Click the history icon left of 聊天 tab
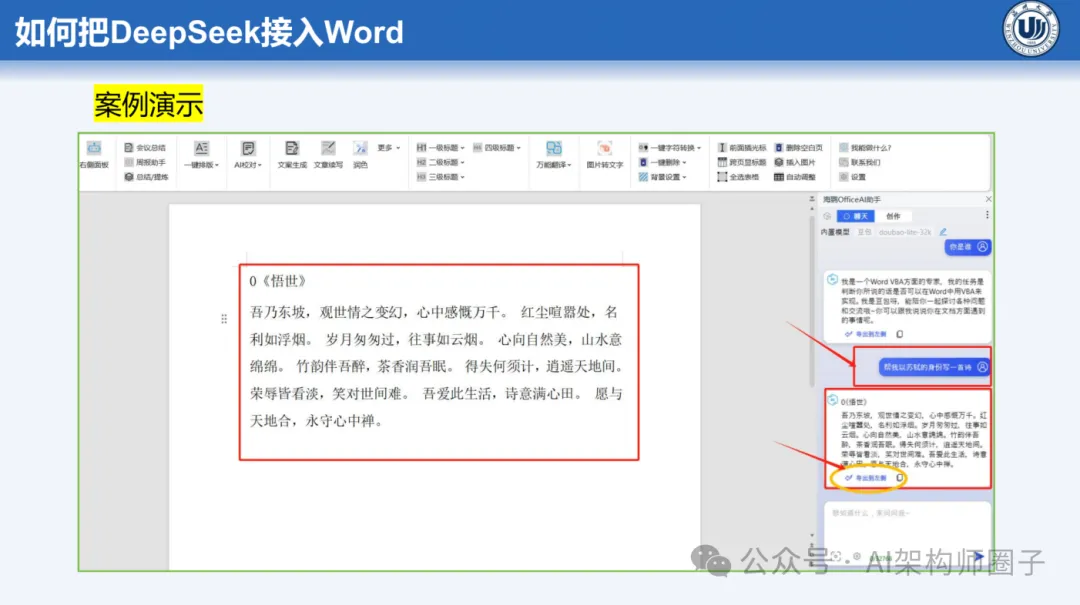This screenshot has width=1080, height=605. [x=827, y=216]
